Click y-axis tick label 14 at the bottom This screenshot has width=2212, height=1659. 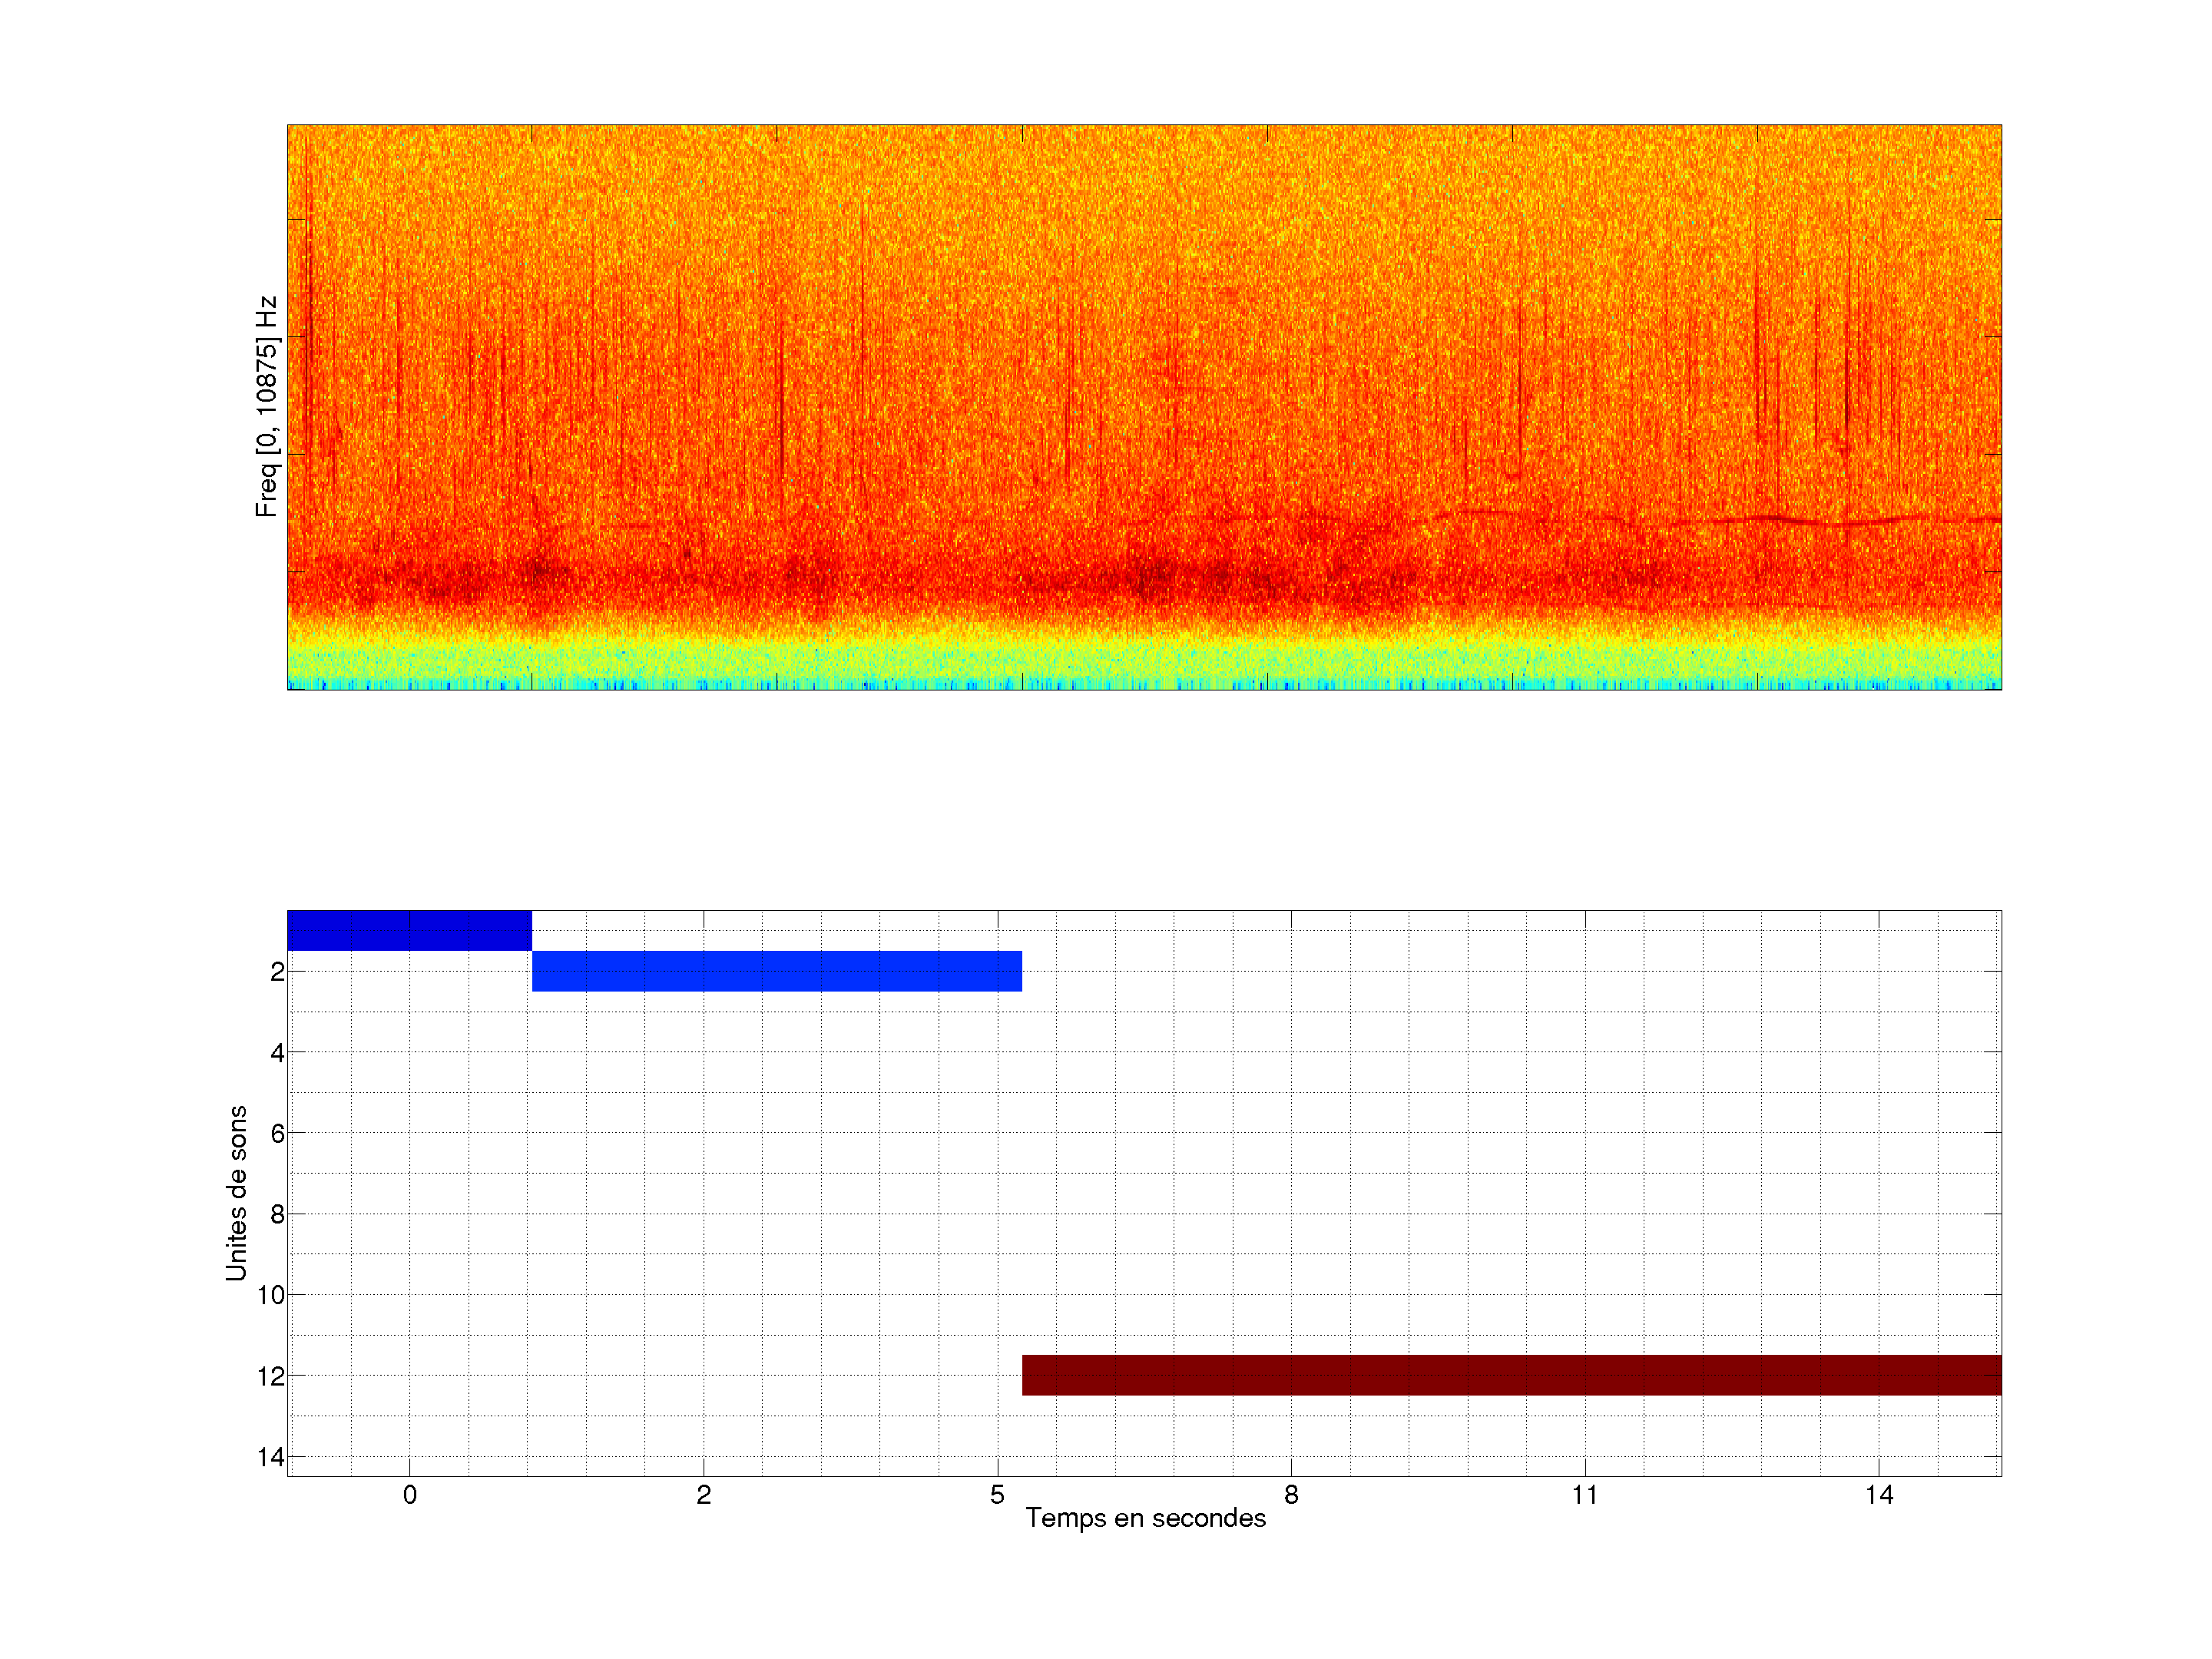271,1457
